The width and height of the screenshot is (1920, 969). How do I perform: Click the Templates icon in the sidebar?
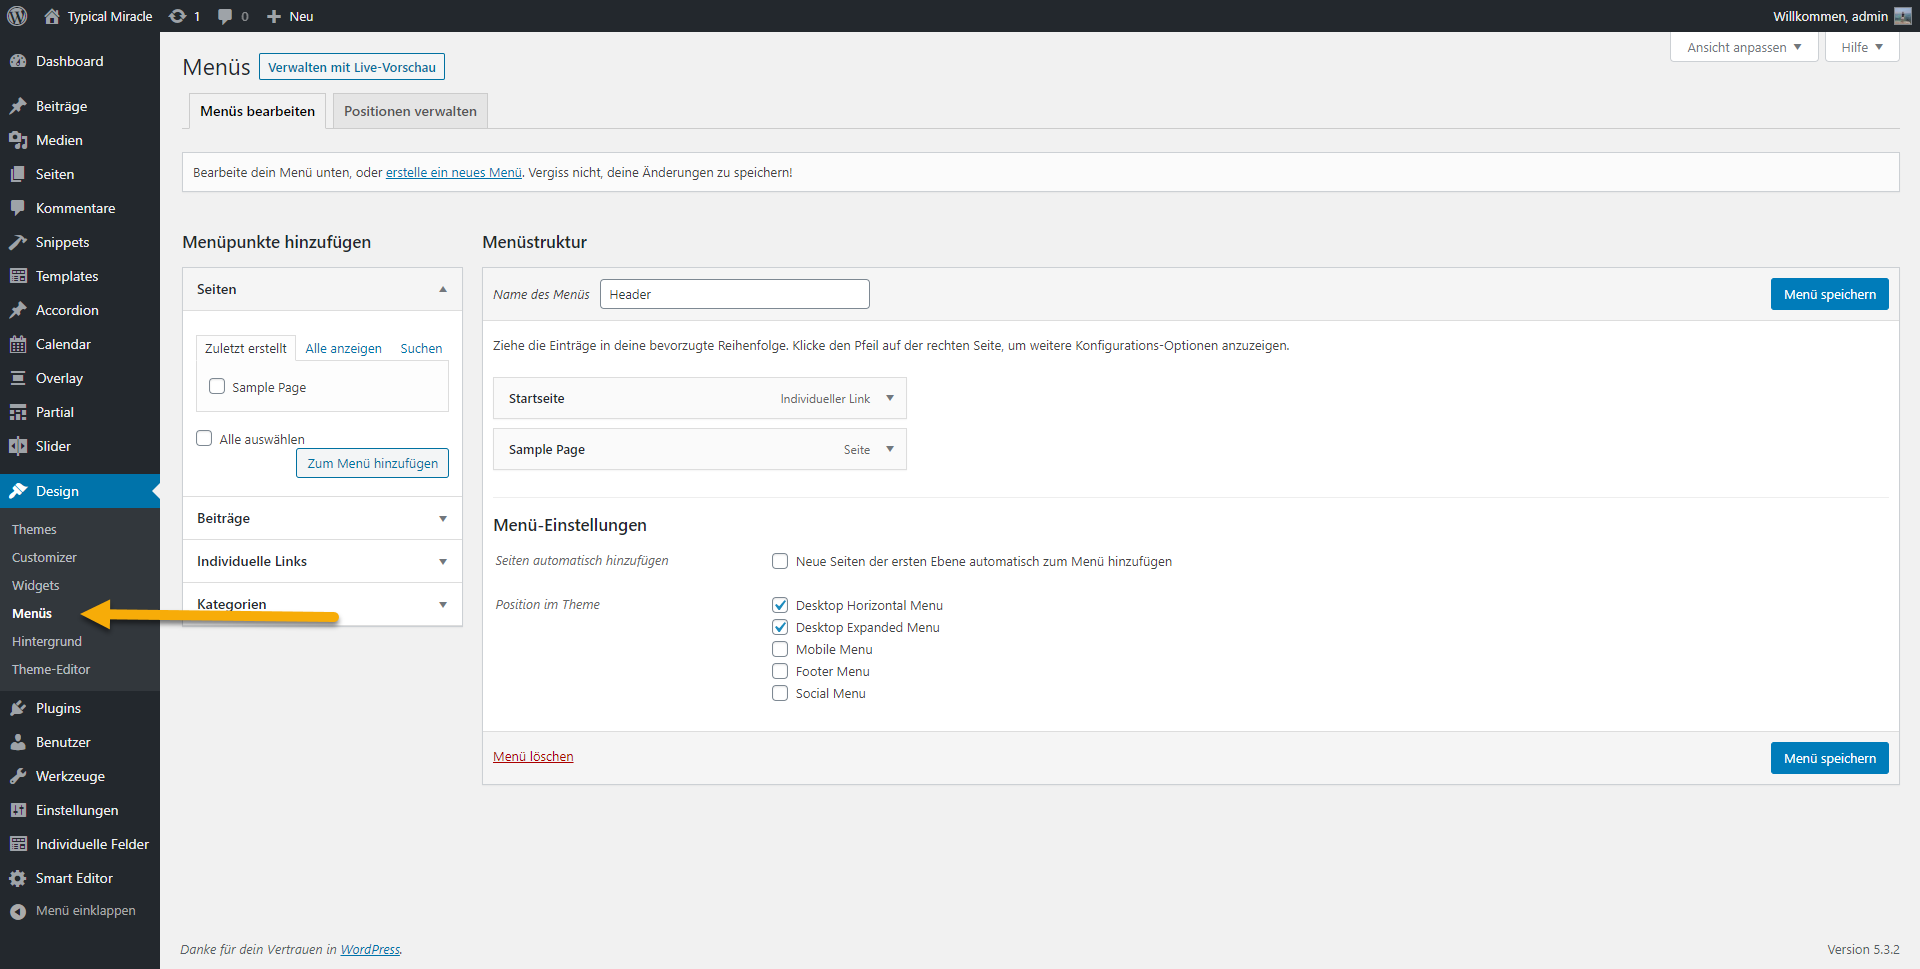point(18,276)
